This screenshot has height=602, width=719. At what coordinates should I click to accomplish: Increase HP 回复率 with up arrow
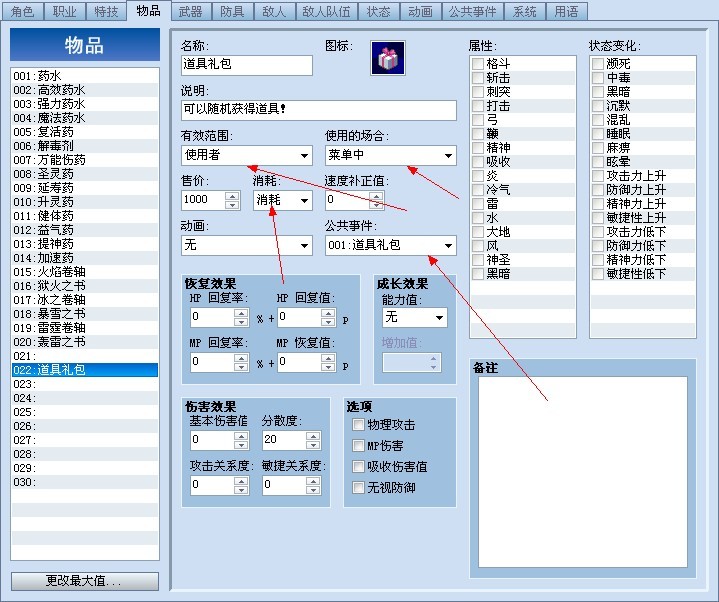pyautogui.click(x=241, y=313)
